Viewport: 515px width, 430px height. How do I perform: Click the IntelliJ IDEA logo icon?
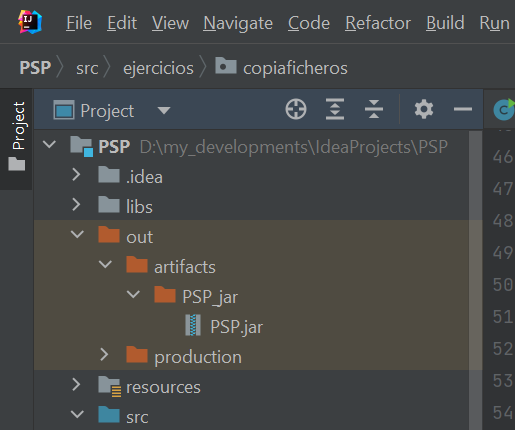pos(30,22)
